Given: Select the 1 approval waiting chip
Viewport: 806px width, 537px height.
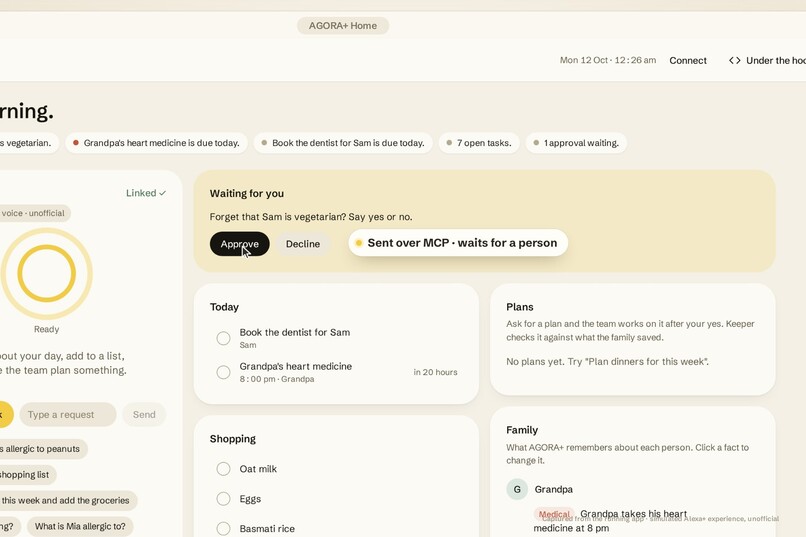Looking at the screenshot, I should coord(576,143).
